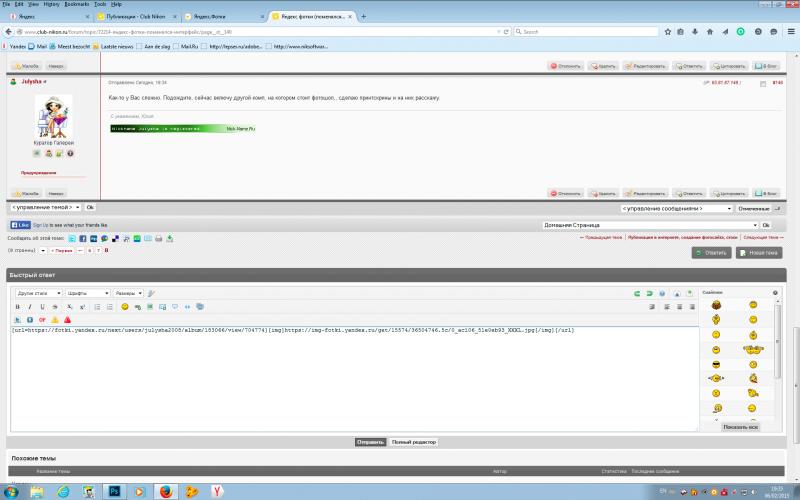Apply bold formatting in quick reply editor
Screen dimensions: 800x500
18,307
